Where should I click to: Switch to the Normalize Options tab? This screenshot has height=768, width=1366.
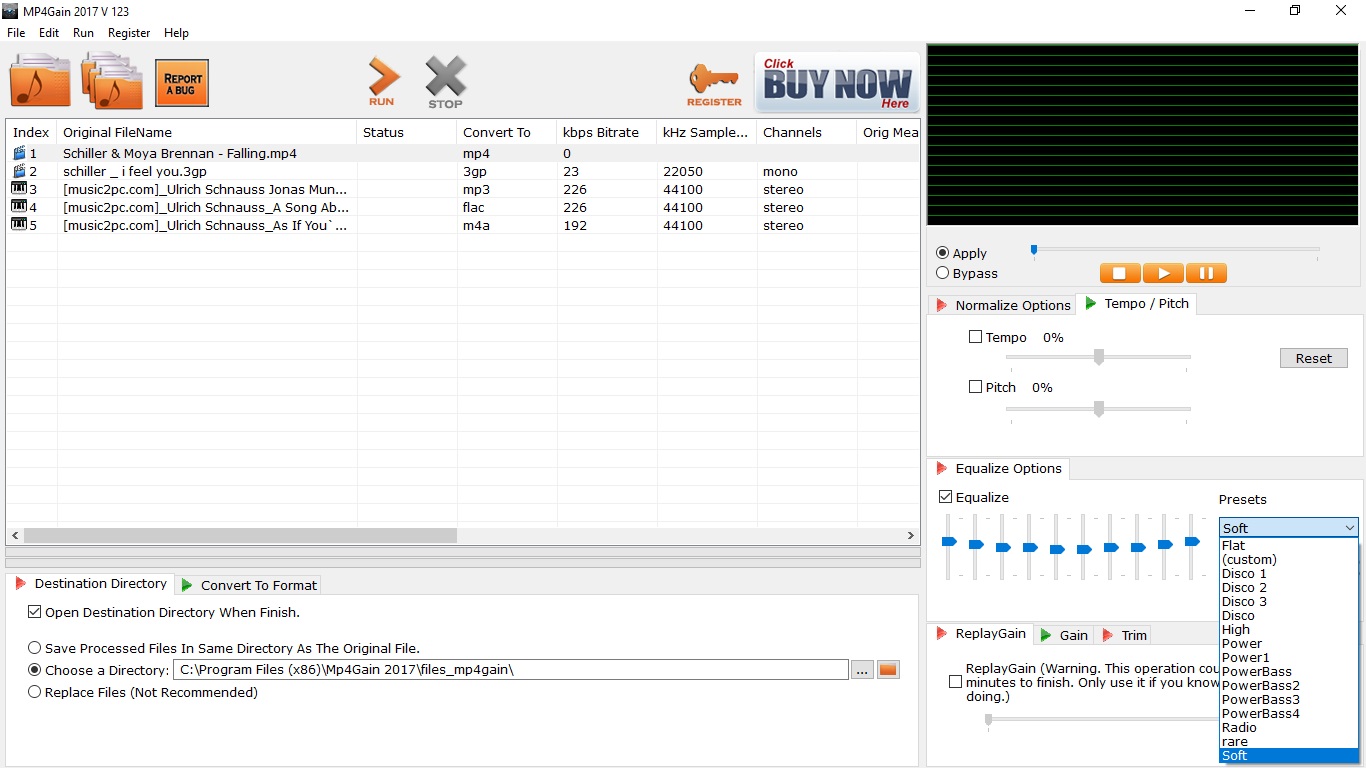(1001, 305)
